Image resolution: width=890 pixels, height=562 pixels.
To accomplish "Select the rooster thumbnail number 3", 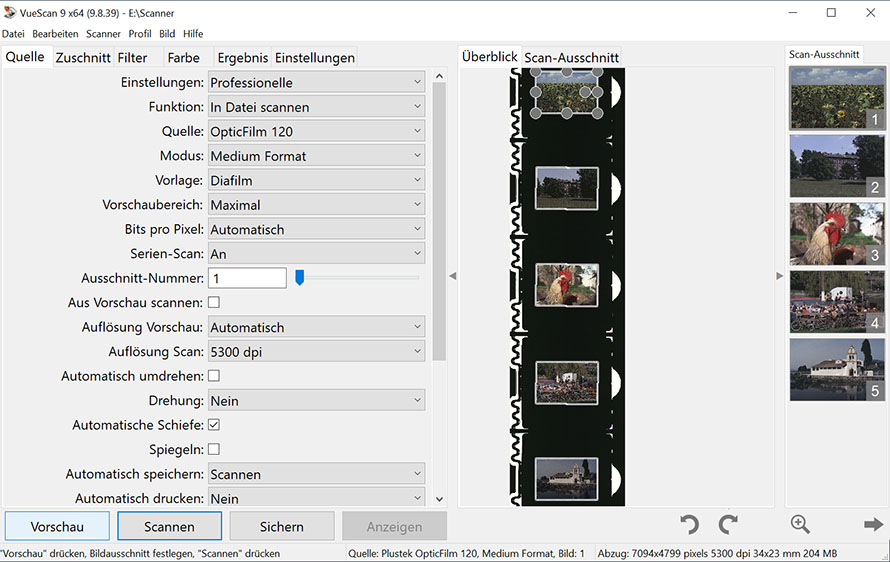I will pos(837,233).
